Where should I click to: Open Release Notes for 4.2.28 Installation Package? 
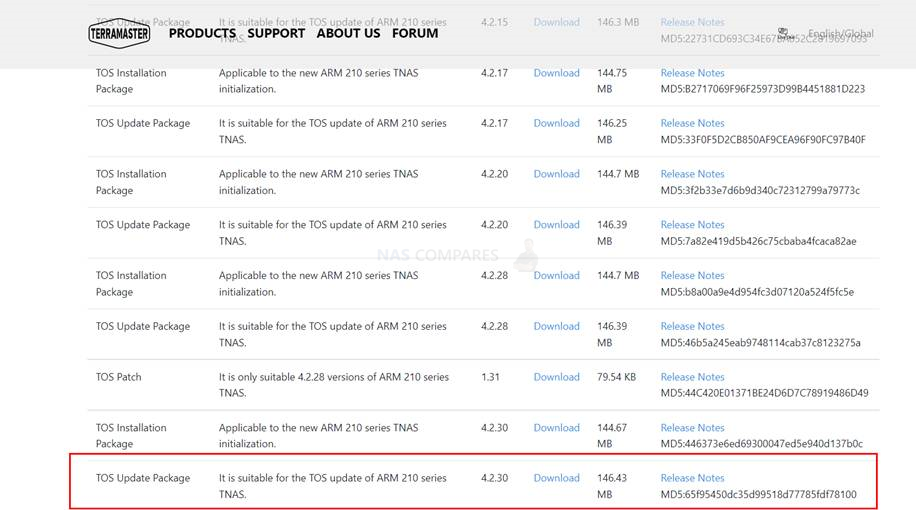point(692,276)
